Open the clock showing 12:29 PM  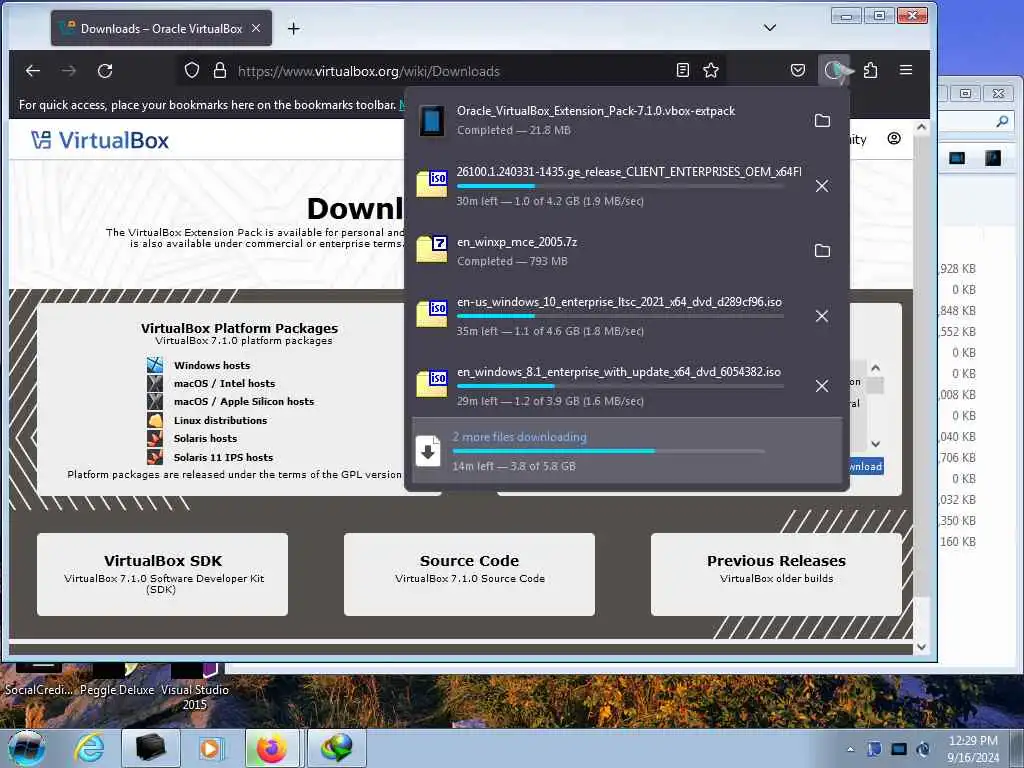click(x=973, y=749)
